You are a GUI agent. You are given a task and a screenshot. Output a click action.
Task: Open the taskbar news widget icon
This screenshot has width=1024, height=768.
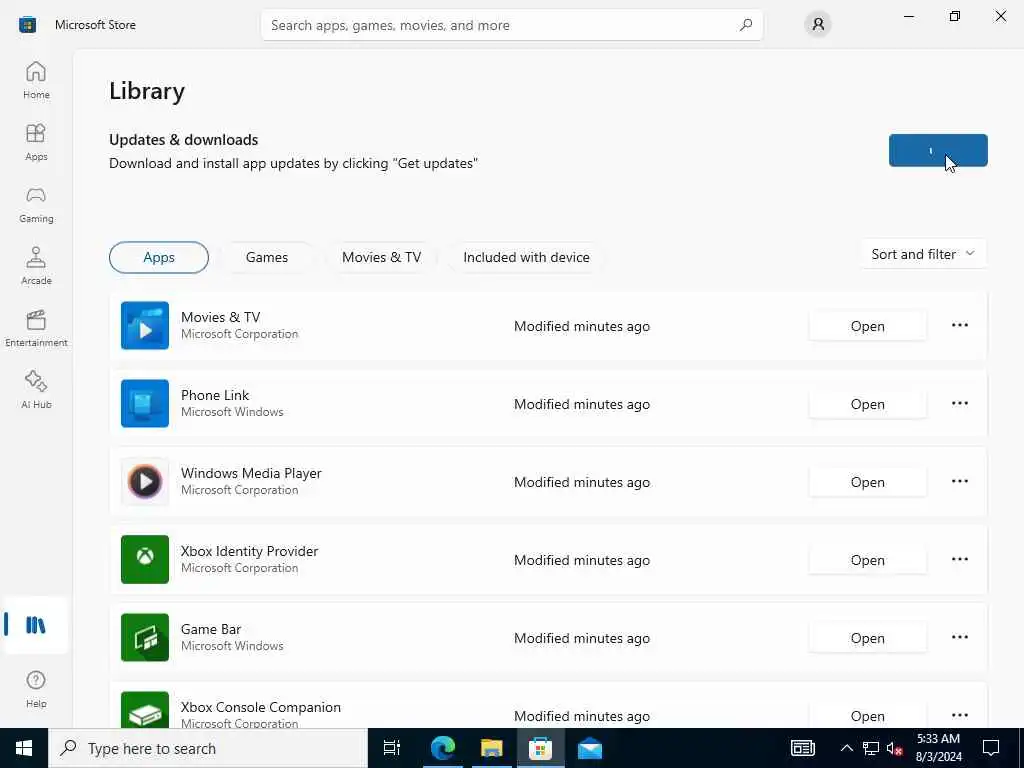tap(803, 748)
